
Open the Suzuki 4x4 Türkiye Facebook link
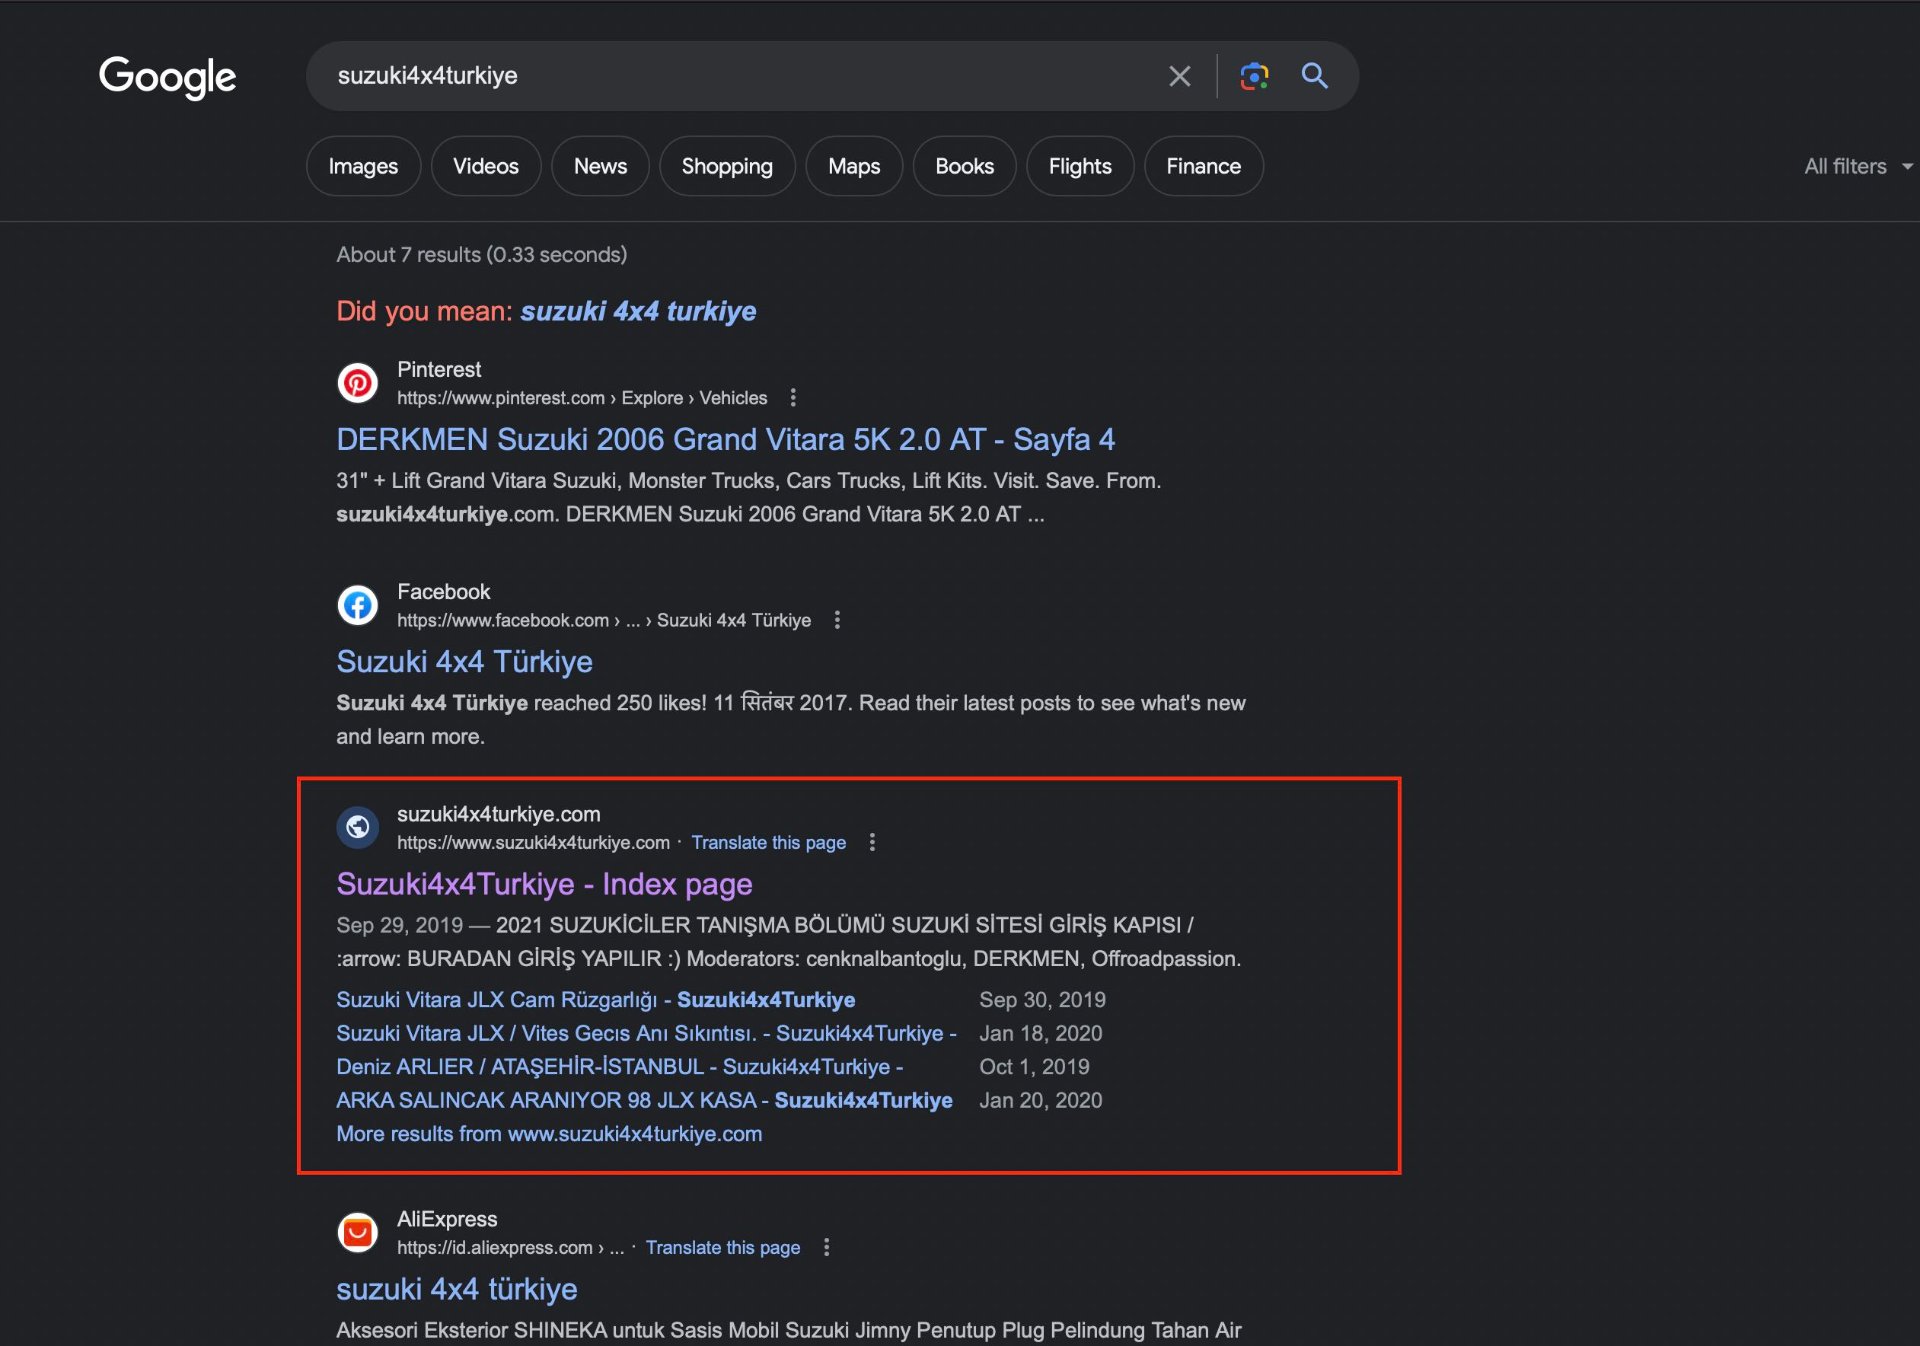(x=464, y=661)
